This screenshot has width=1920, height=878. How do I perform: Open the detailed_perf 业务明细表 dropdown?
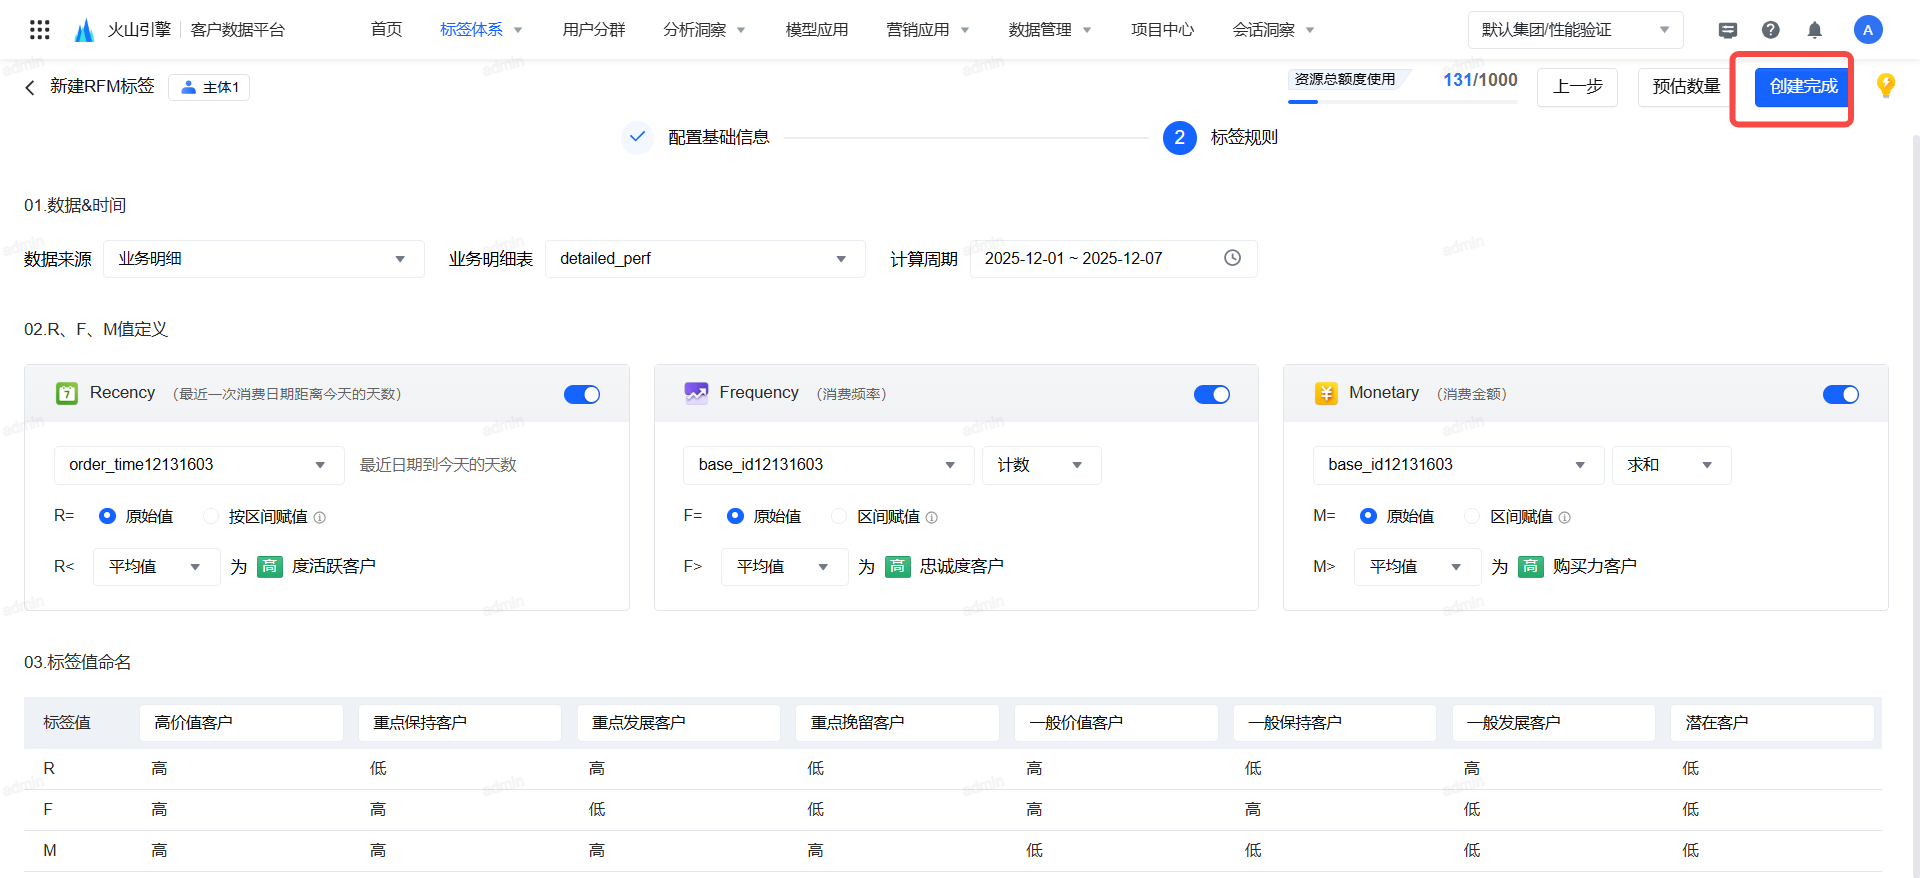(704, 259)
